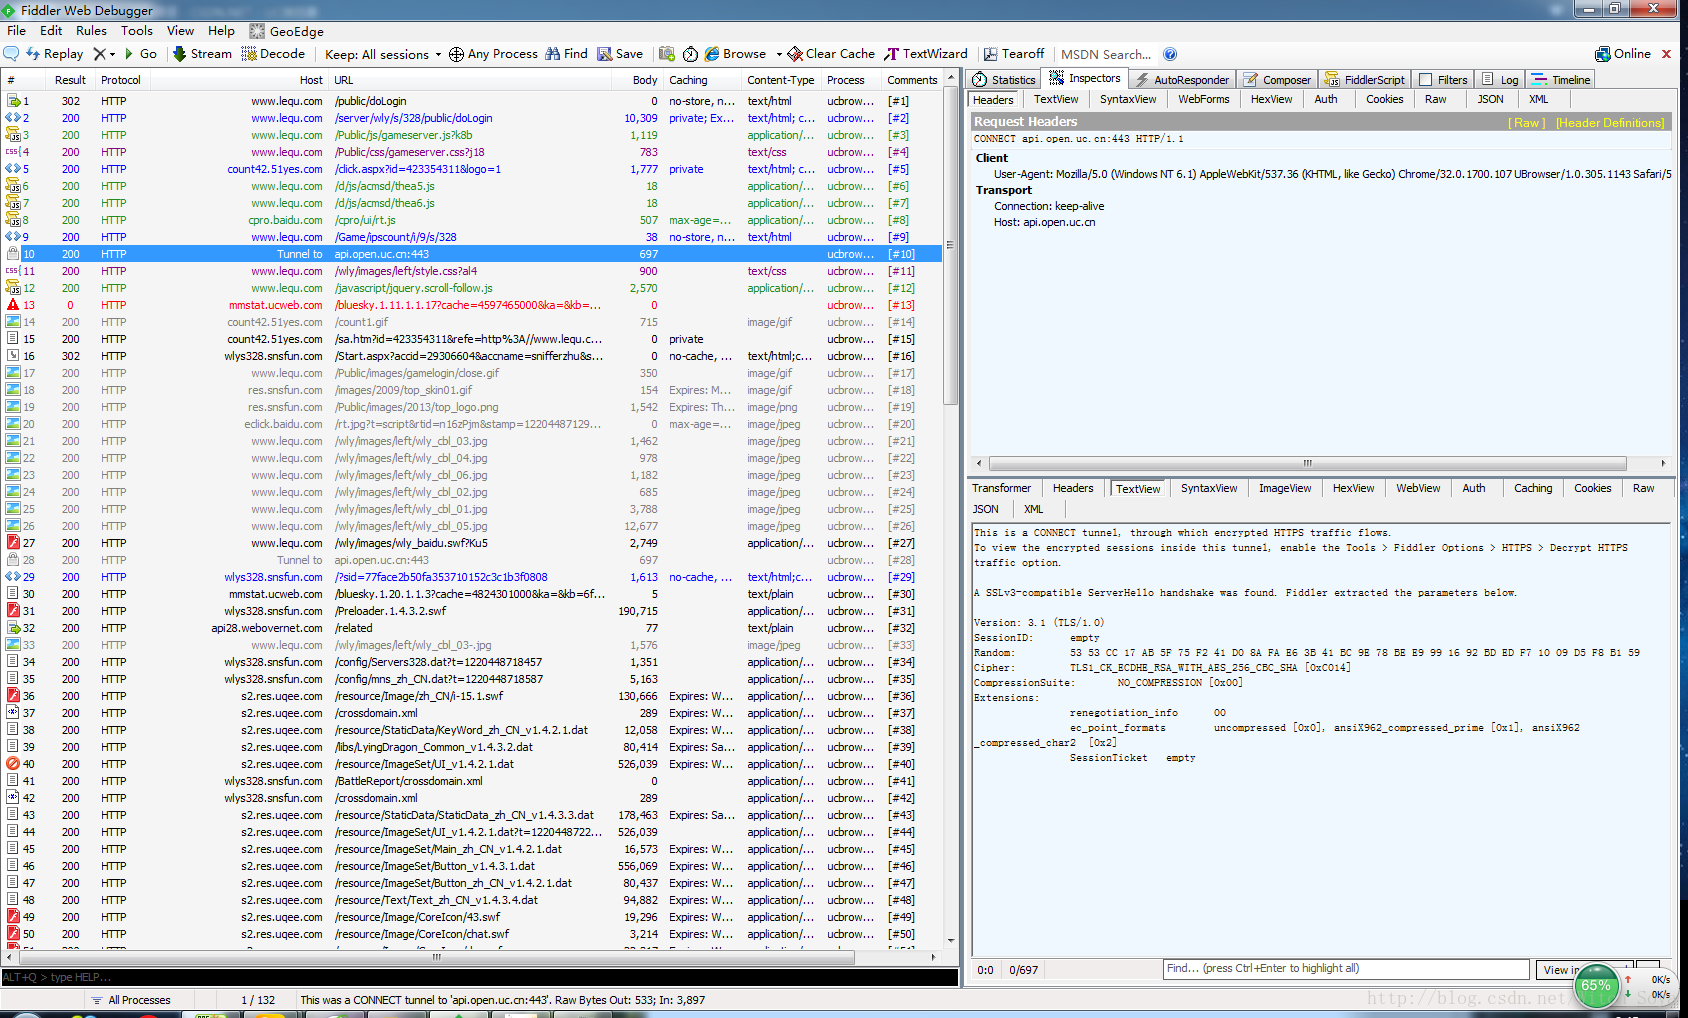Image resolution: width=1688 pixels, height=1018 pixels.
Task: Click the comment speech-bubble icon in toolbar
Action: coord(12,54)
